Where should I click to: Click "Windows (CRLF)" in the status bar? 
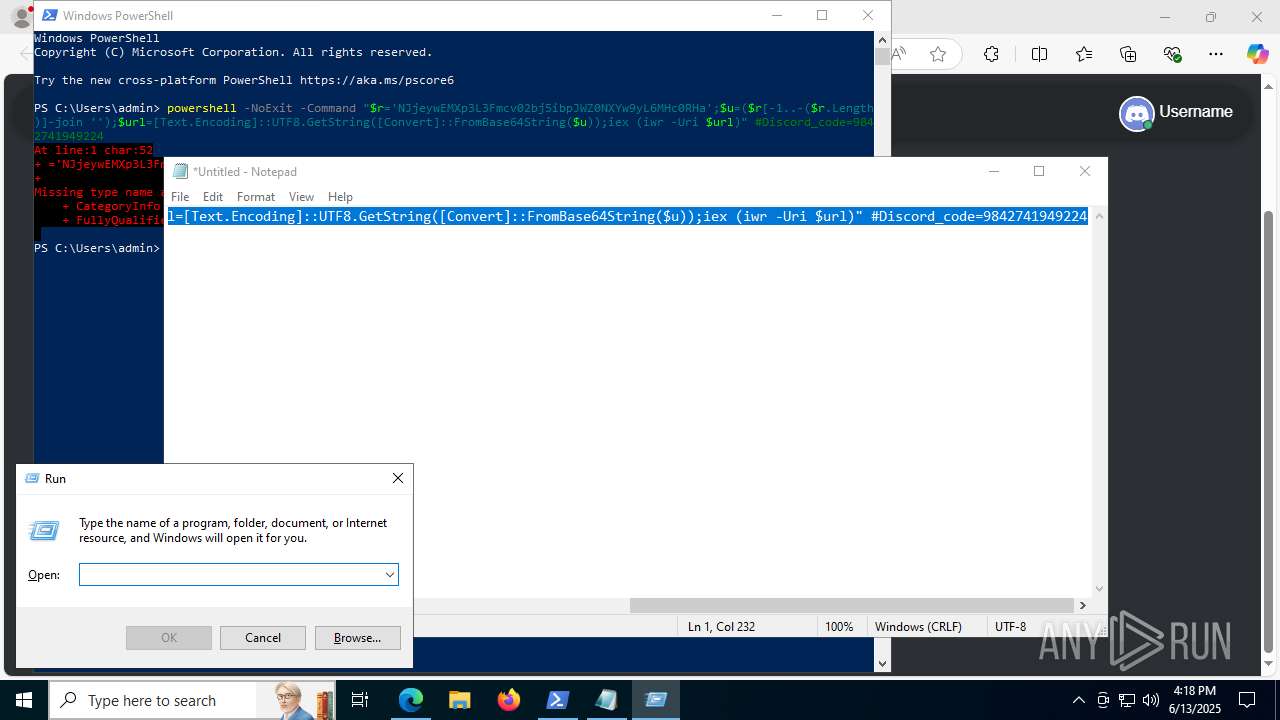(918, 627)
